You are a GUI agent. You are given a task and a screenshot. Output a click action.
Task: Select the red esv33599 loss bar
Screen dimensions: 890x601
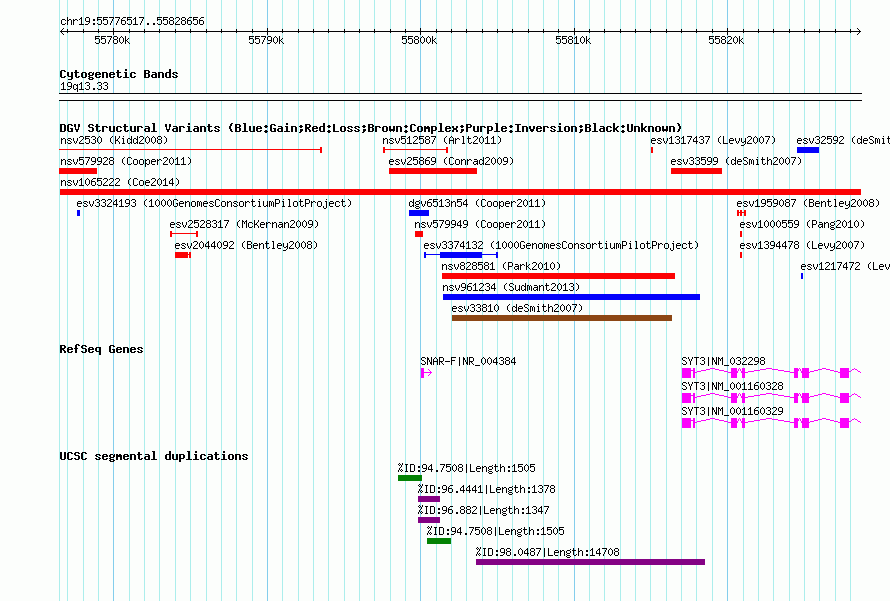[x=696, y=171]
